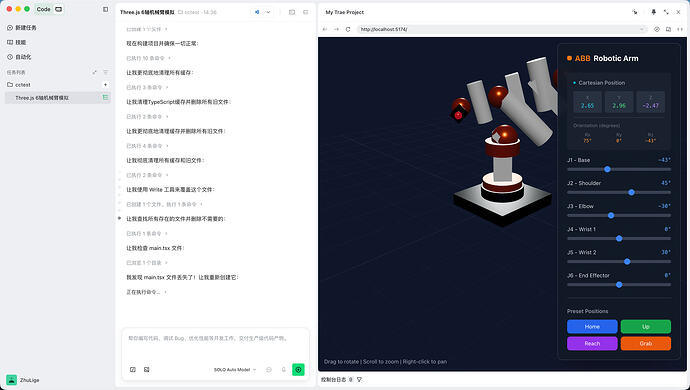This screenshot has width=690, height=390.
Task: Click the browser back arrow
Action: coord(325,29)
